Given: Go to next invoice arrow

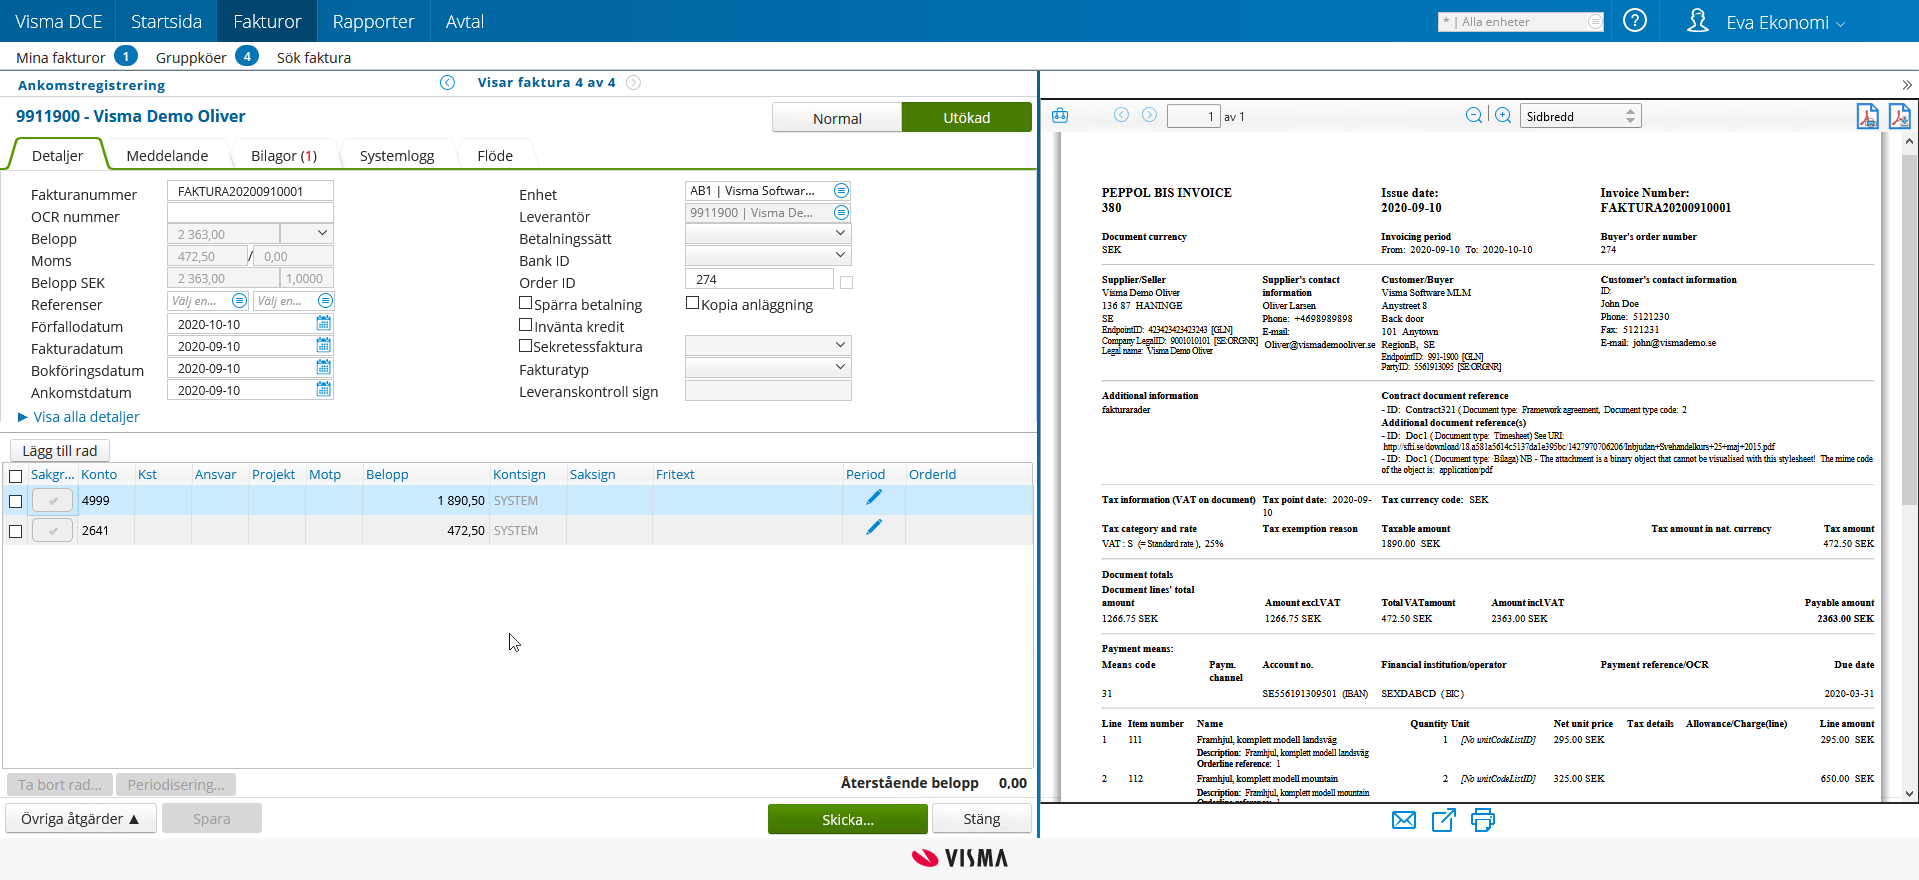Looking at the screenshot, I should click(633, 82).
